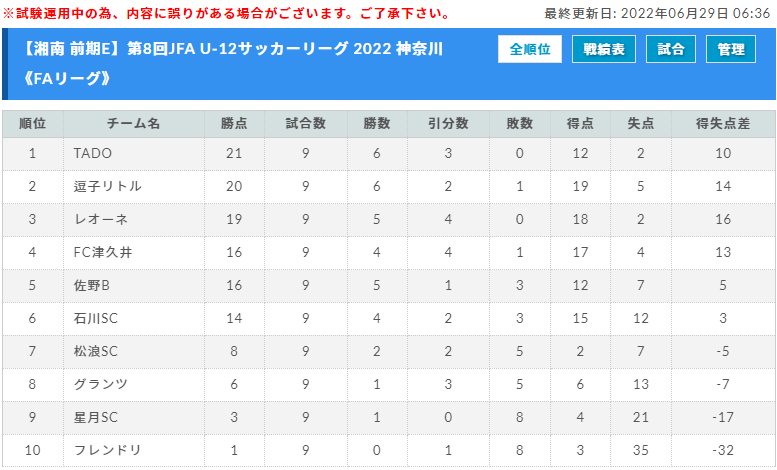Select the 星月SC team name
Screen dimensions: 777x470
click(x=96, y=417)
